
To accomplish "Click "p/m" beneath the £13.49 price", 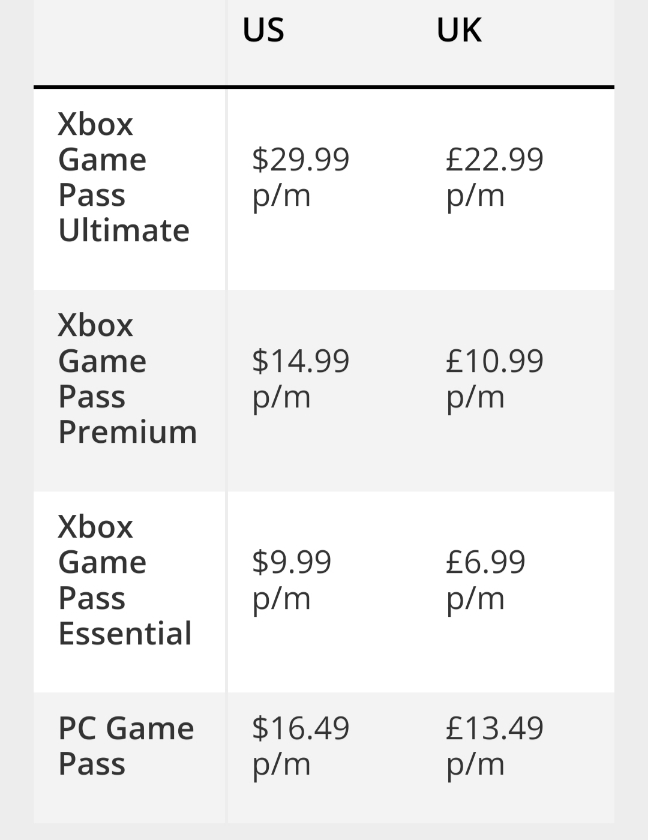I will click(475, 765).
